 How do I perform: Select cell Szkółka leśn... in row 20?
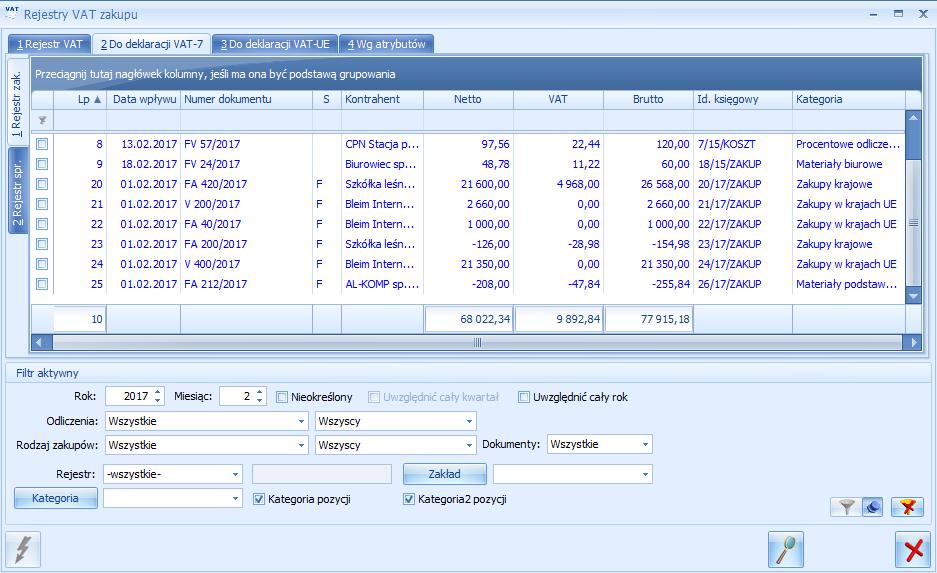[x=382, y=184]
